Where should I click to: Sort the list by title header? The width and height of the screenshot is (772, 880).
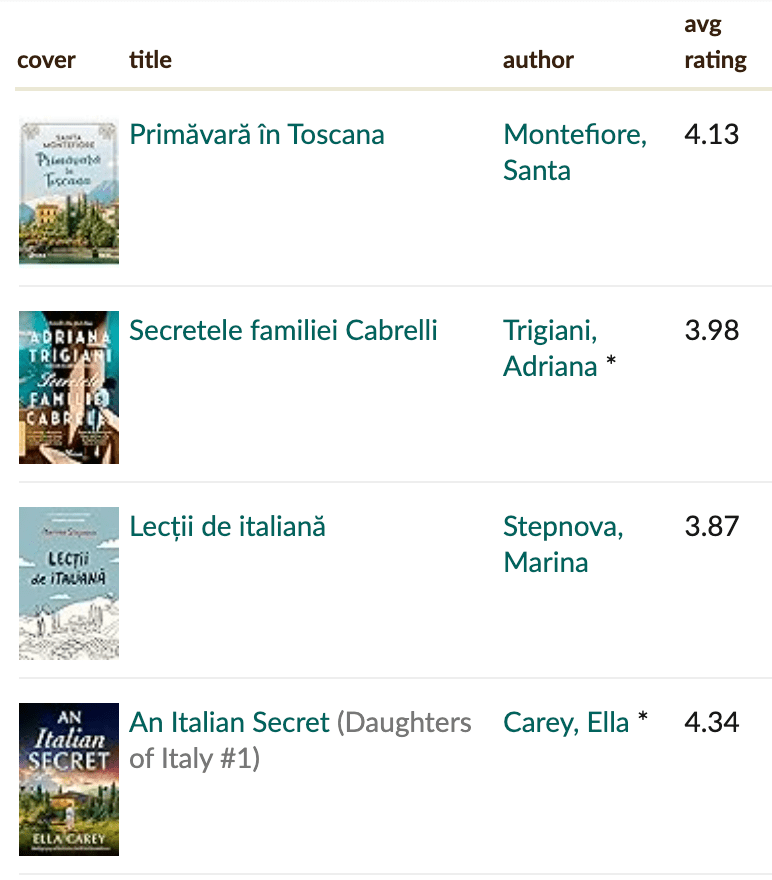tap(150, 60)
